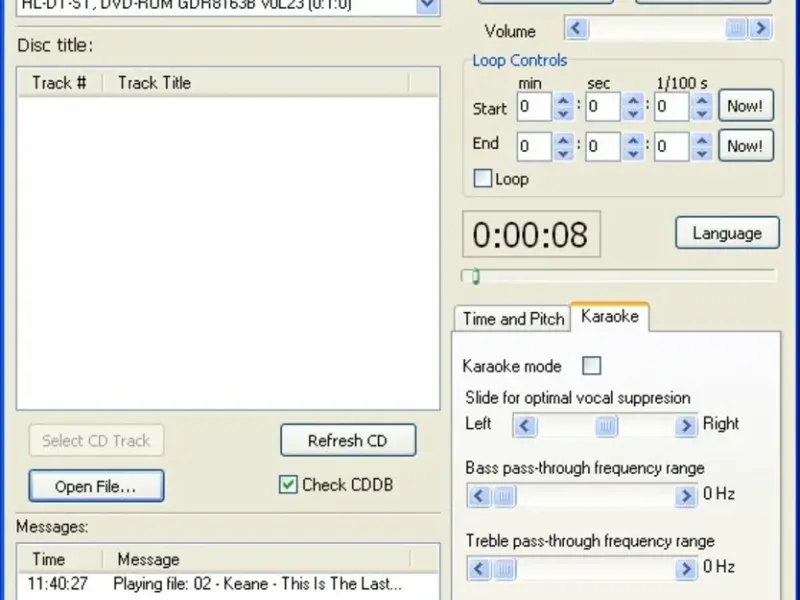Image resolution: width=800 pixels, height=600 pixels.
Task: Click vocal suppression slider left arrow
Action: 526,425
